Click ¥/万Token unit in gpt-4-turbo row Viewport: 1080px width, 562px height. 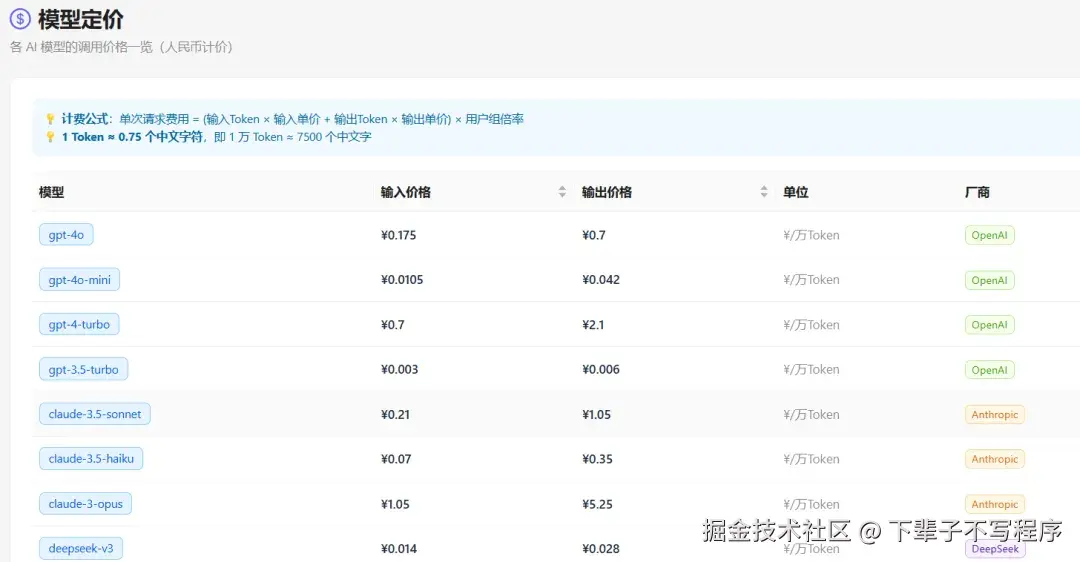point(811,324)
